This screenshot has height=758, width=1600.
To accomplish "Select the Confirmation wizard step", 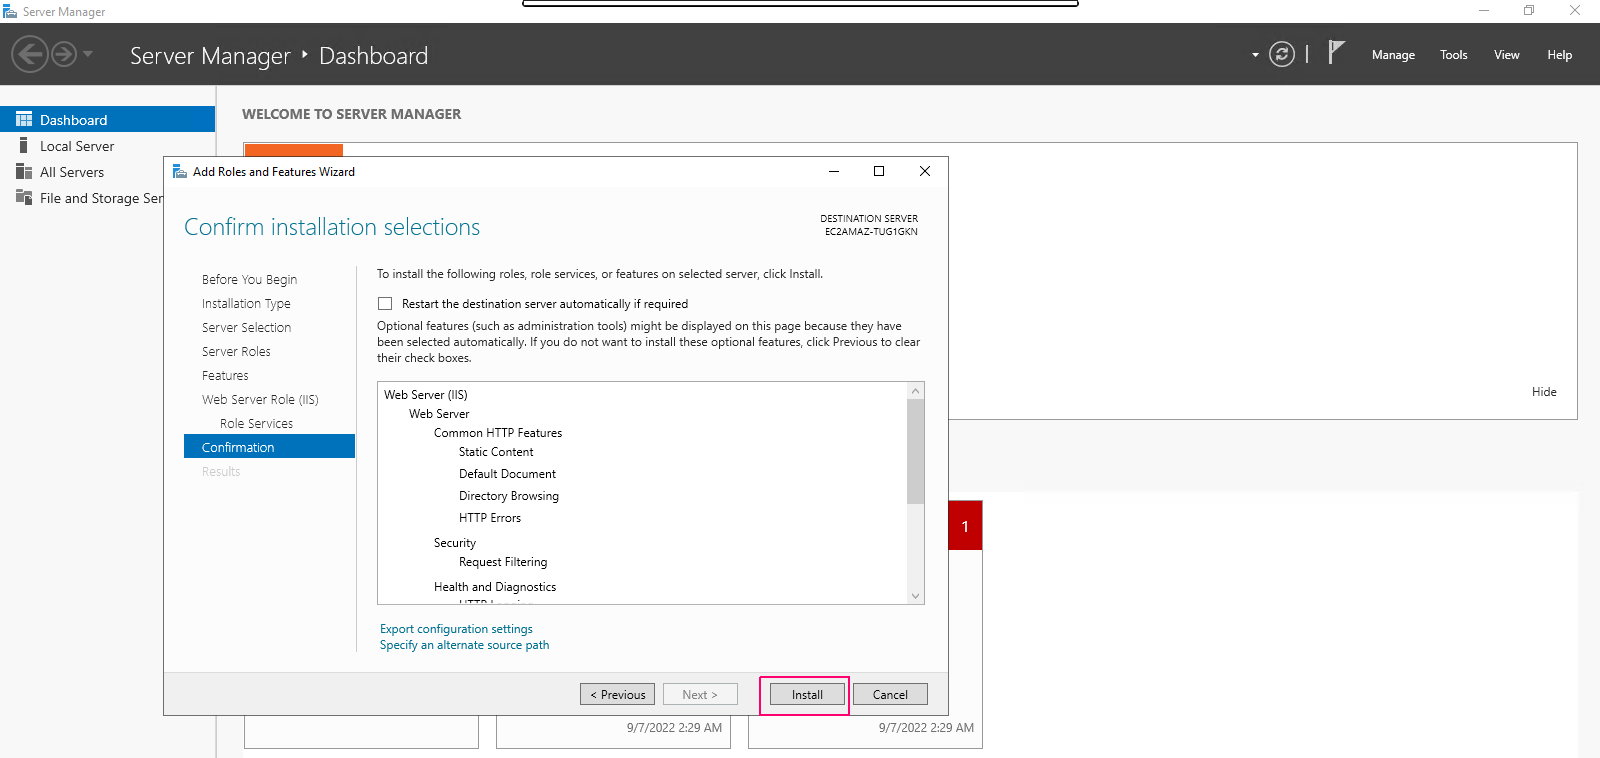I will 269,446.
